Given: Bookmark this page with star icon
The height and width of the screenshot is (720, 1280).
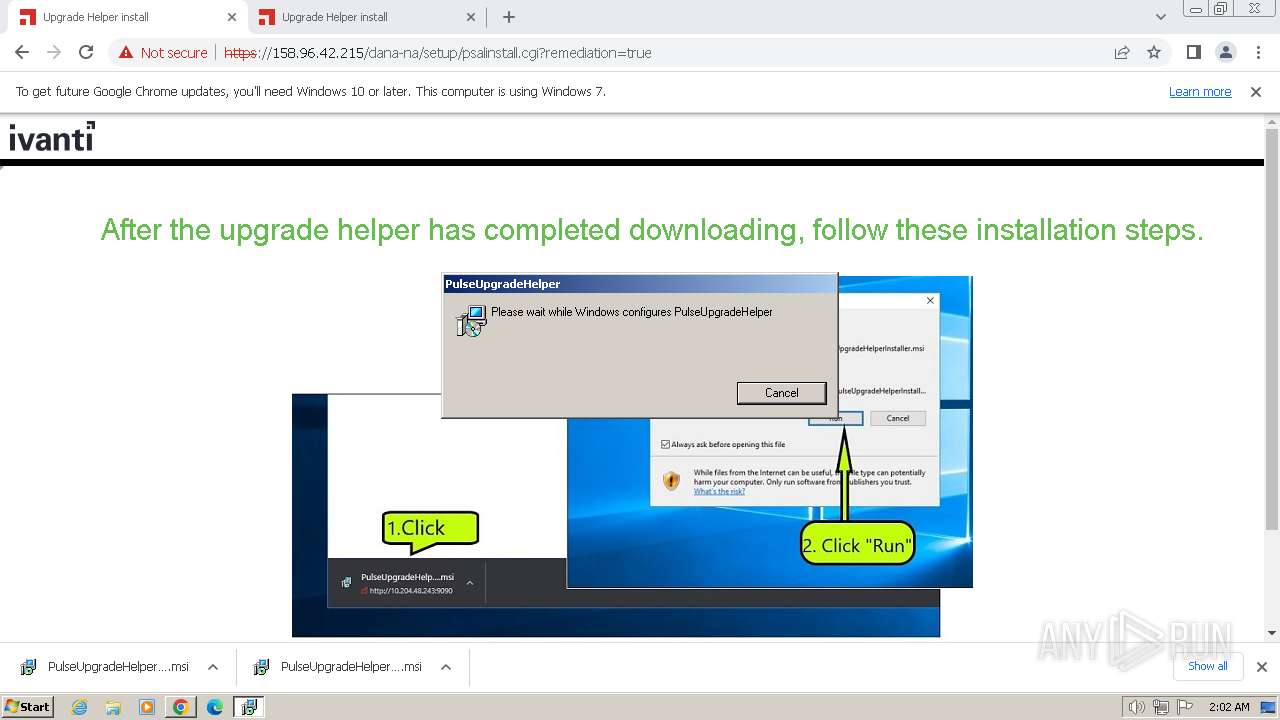Looking at the screenshot, I should [1154, 52].
